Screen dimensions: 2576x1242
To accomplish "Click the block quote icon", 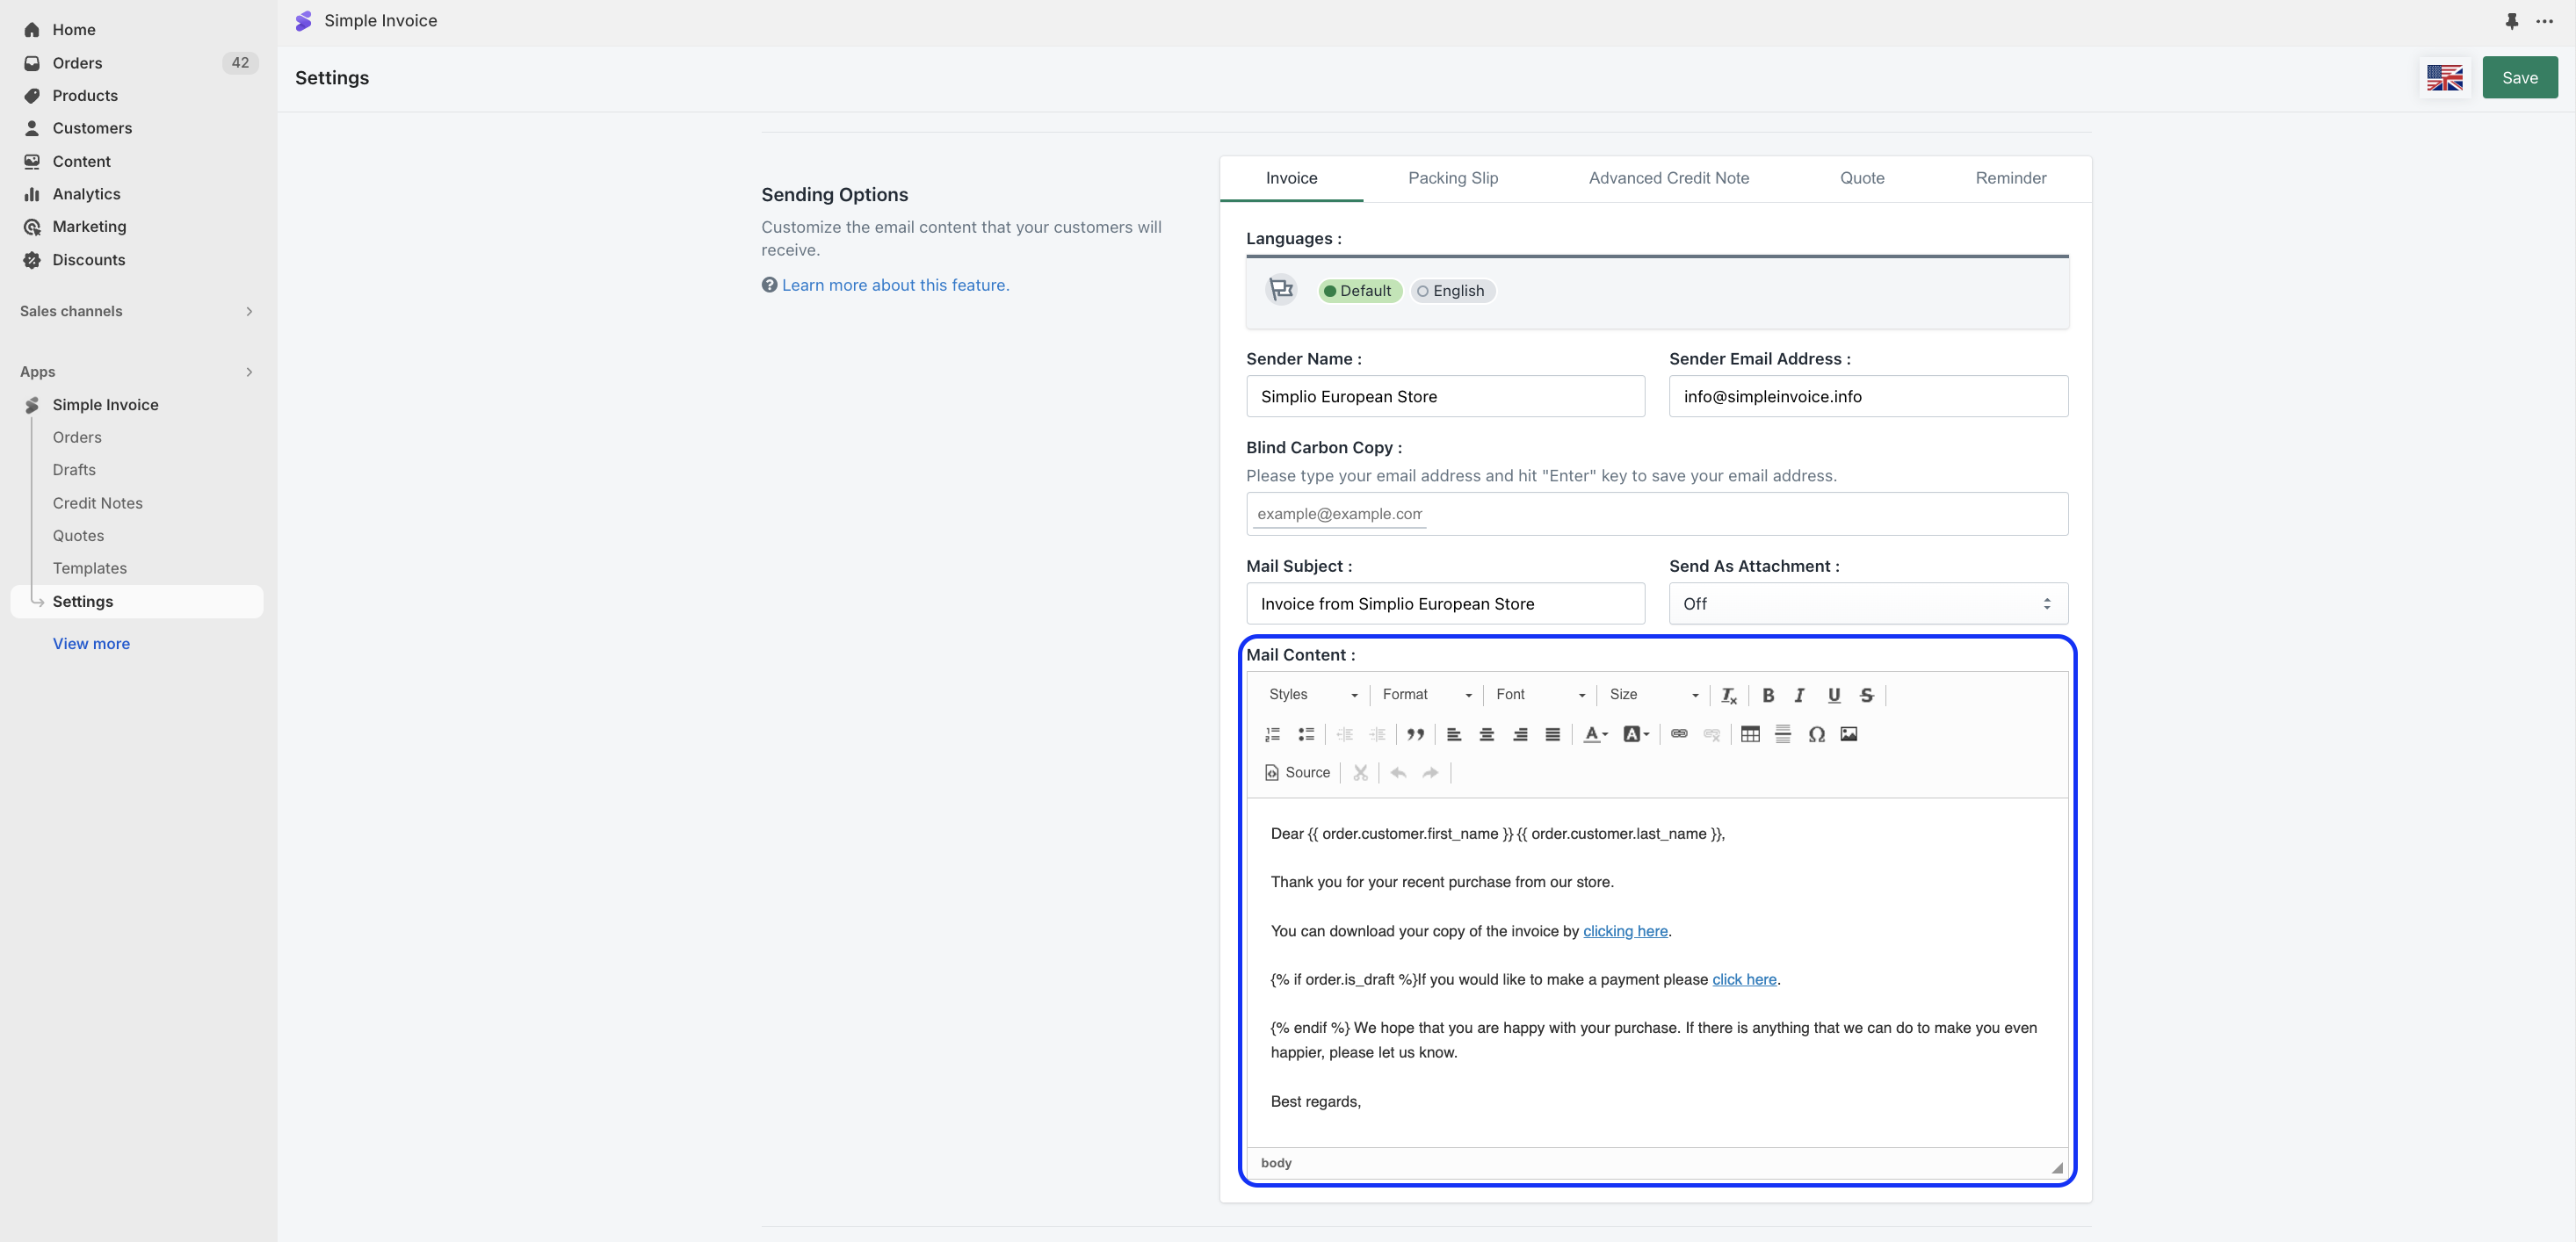I will pos(1415,734).
